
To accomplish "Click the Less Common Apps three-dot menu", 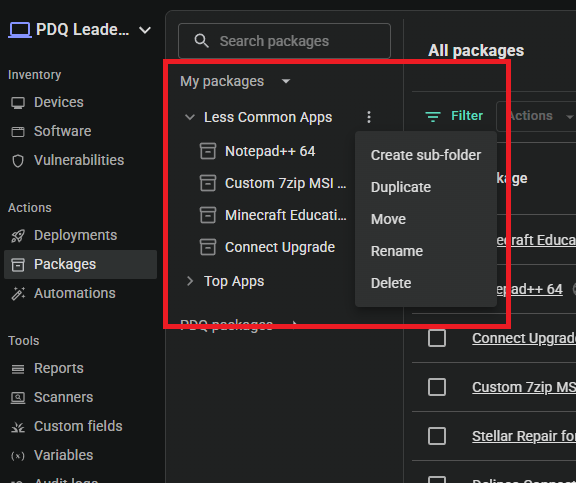I will 369,117.
